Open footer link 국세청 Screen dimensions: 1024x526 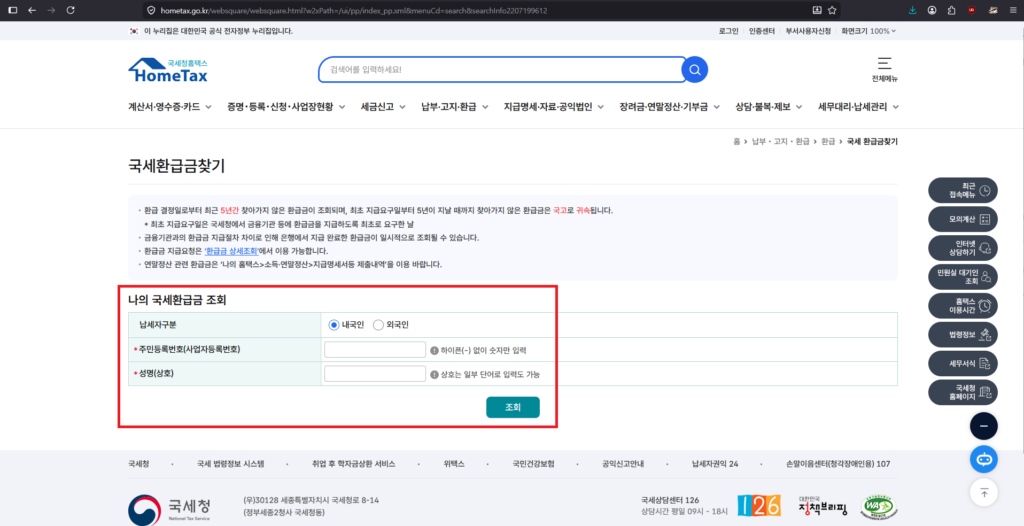pos(138,463)
